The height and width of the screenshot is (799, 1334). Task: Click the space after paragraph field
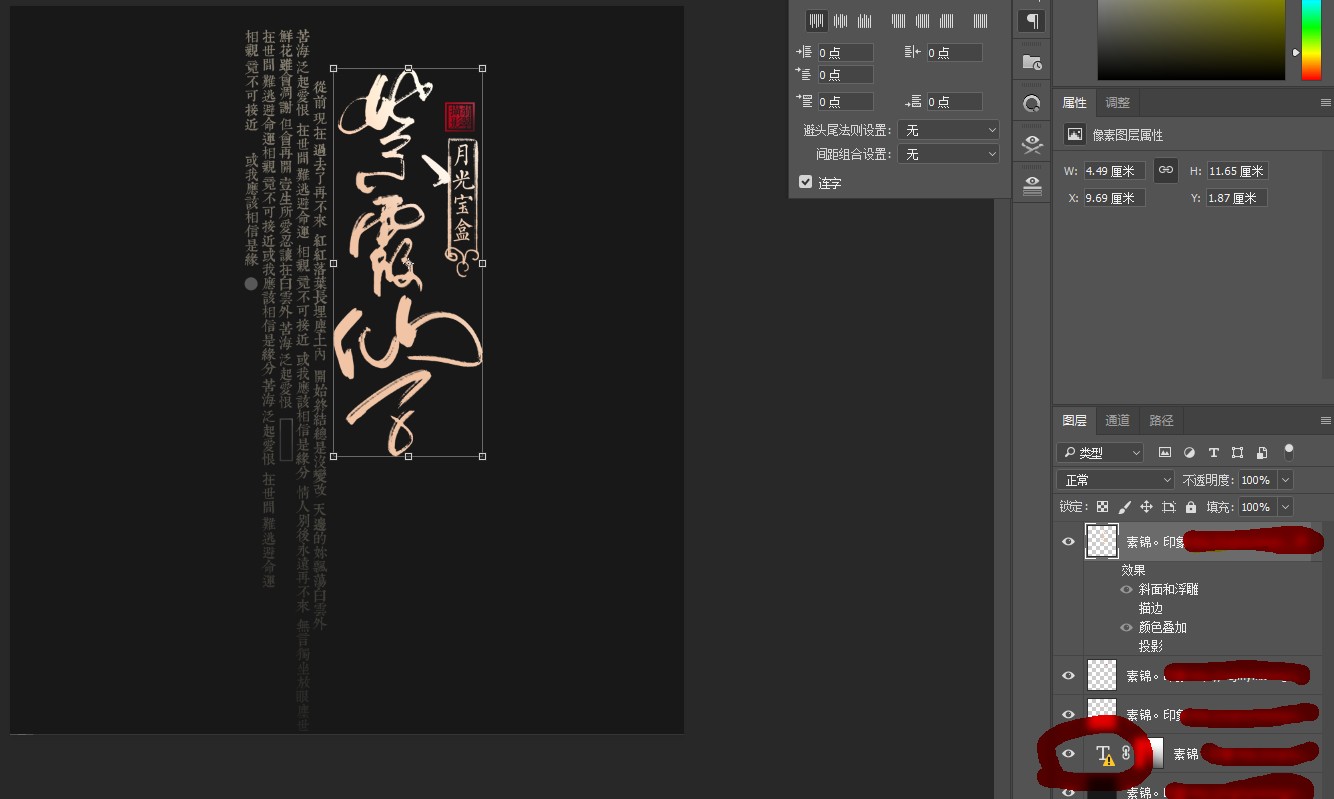[x=954, y=102]
